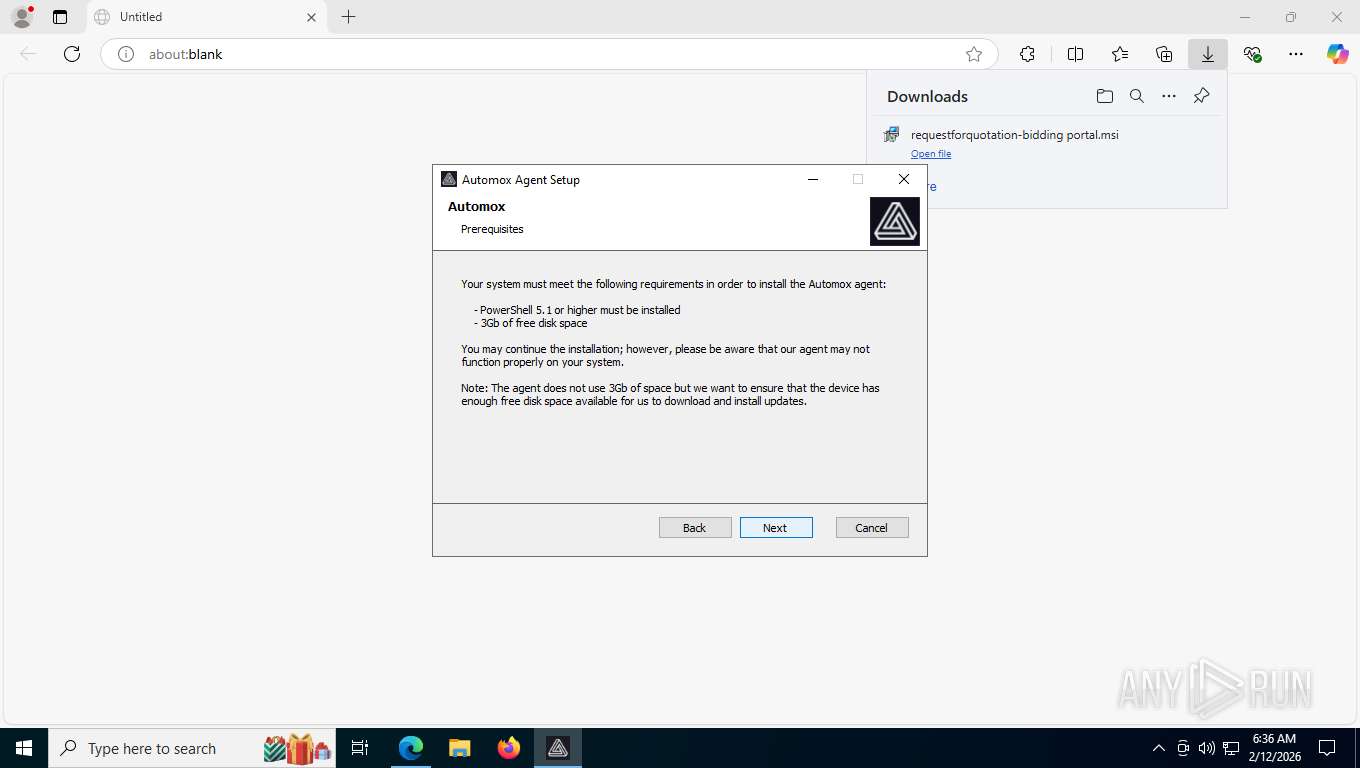Image resolution: width=1360 pixels, height=768 pixels.
Task: Open Copilot icon in Edge toolbar
Action: (1338, 54)
